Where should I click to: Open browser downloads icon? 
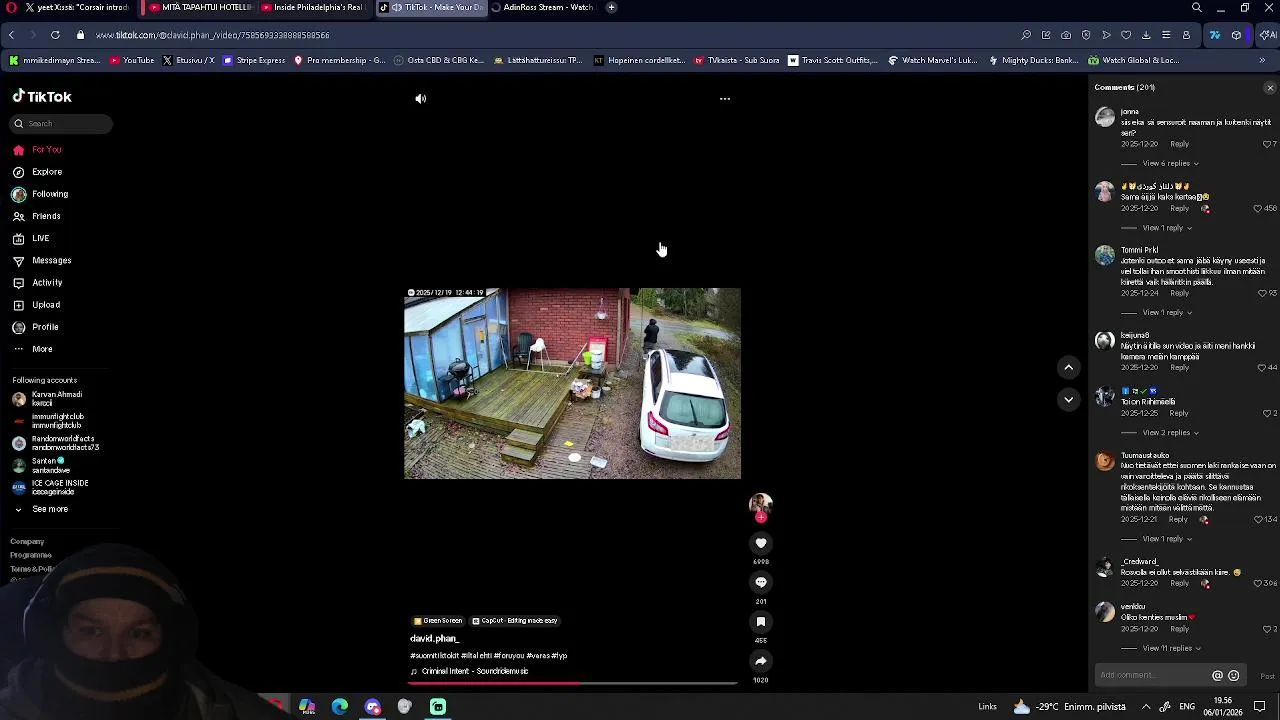[x=1146, y=35]
